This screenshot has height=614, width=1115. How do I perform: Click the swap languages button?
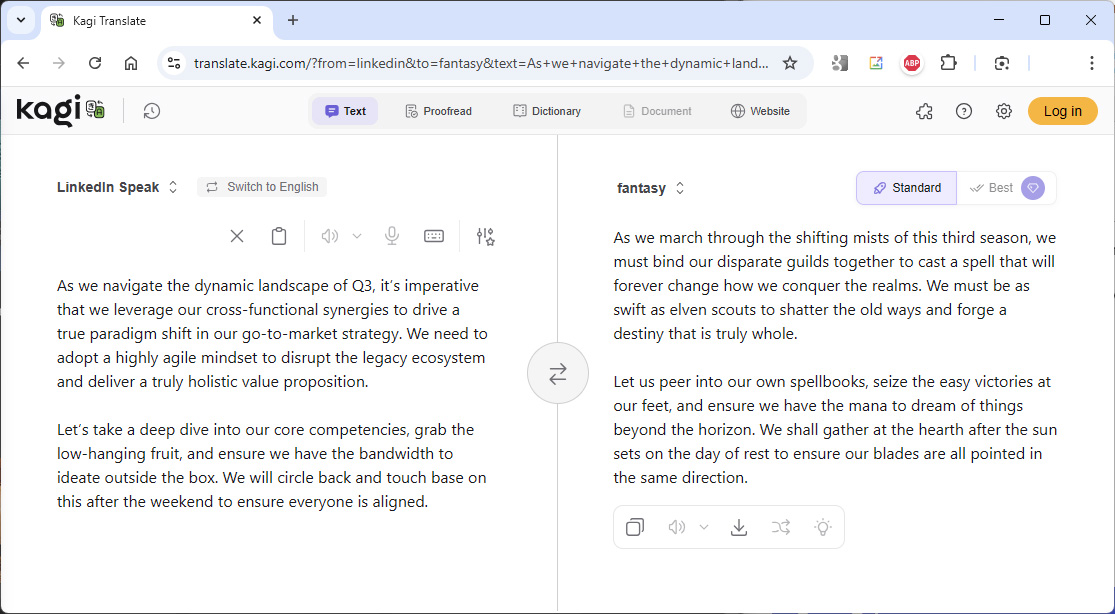tap(558, 373)
